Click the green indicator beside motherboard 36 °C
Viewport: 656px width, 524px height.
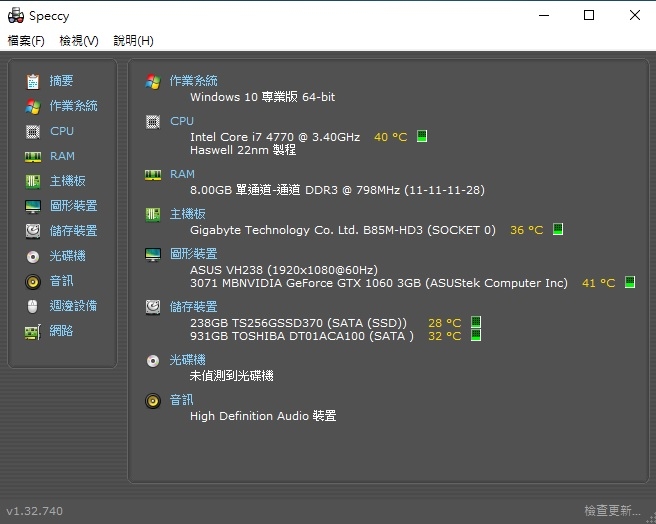tap(558, 229)
